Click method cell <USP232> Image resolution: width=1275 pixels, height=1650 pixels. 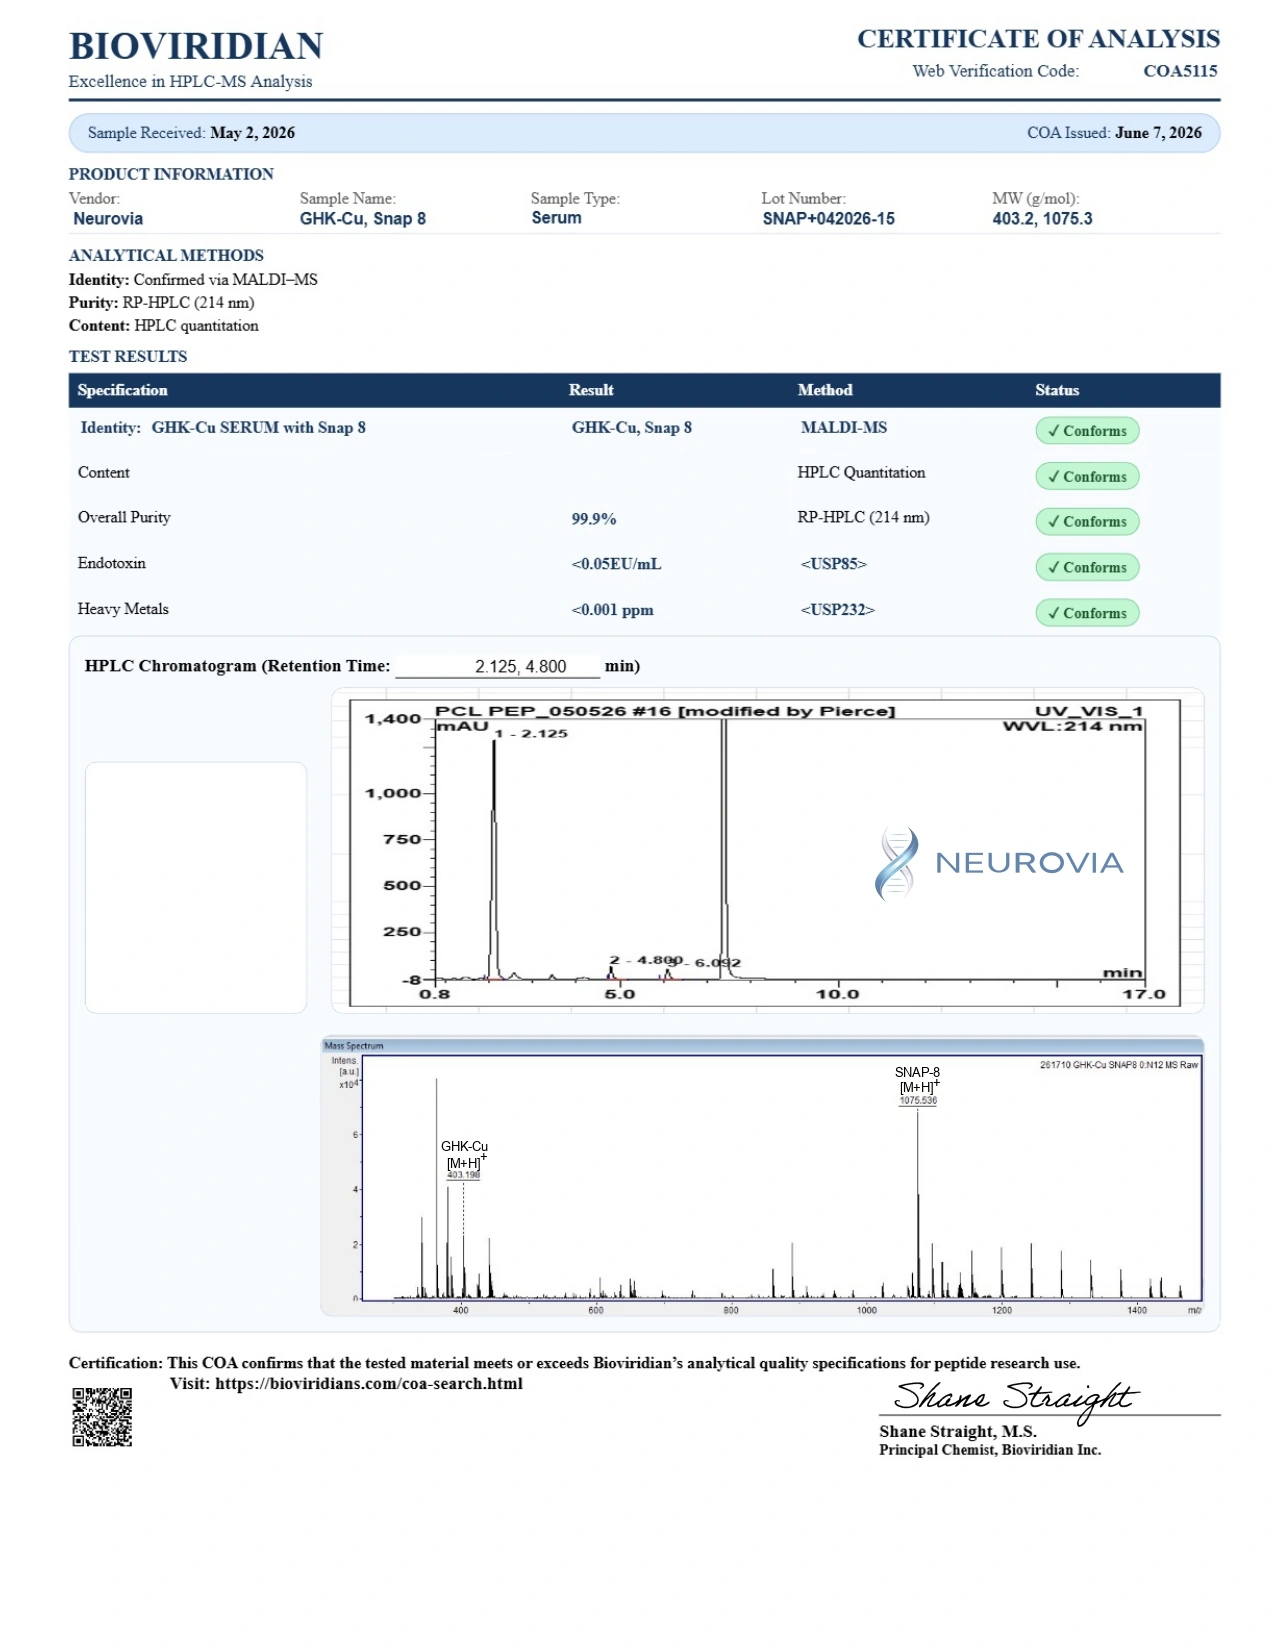point(837,610)
